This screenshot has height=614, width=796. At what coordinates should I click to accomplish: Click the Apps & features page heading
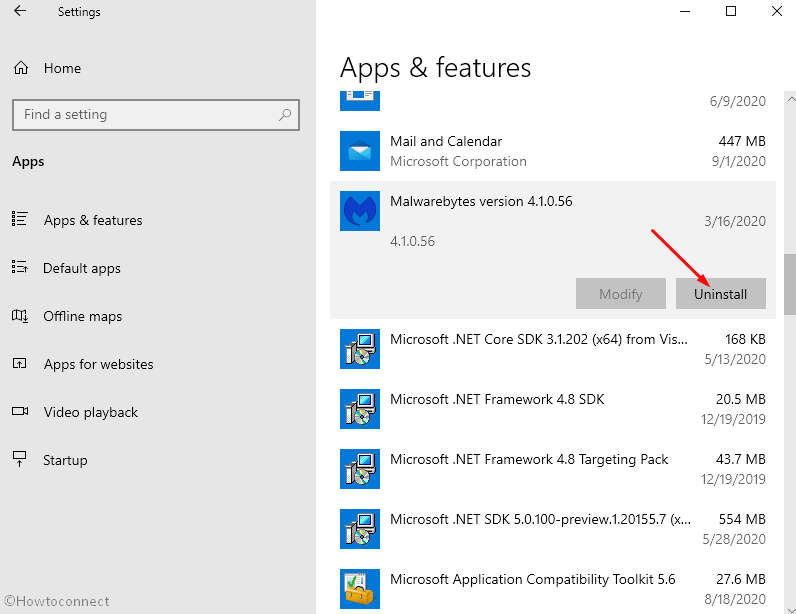(x=435, y=68)
